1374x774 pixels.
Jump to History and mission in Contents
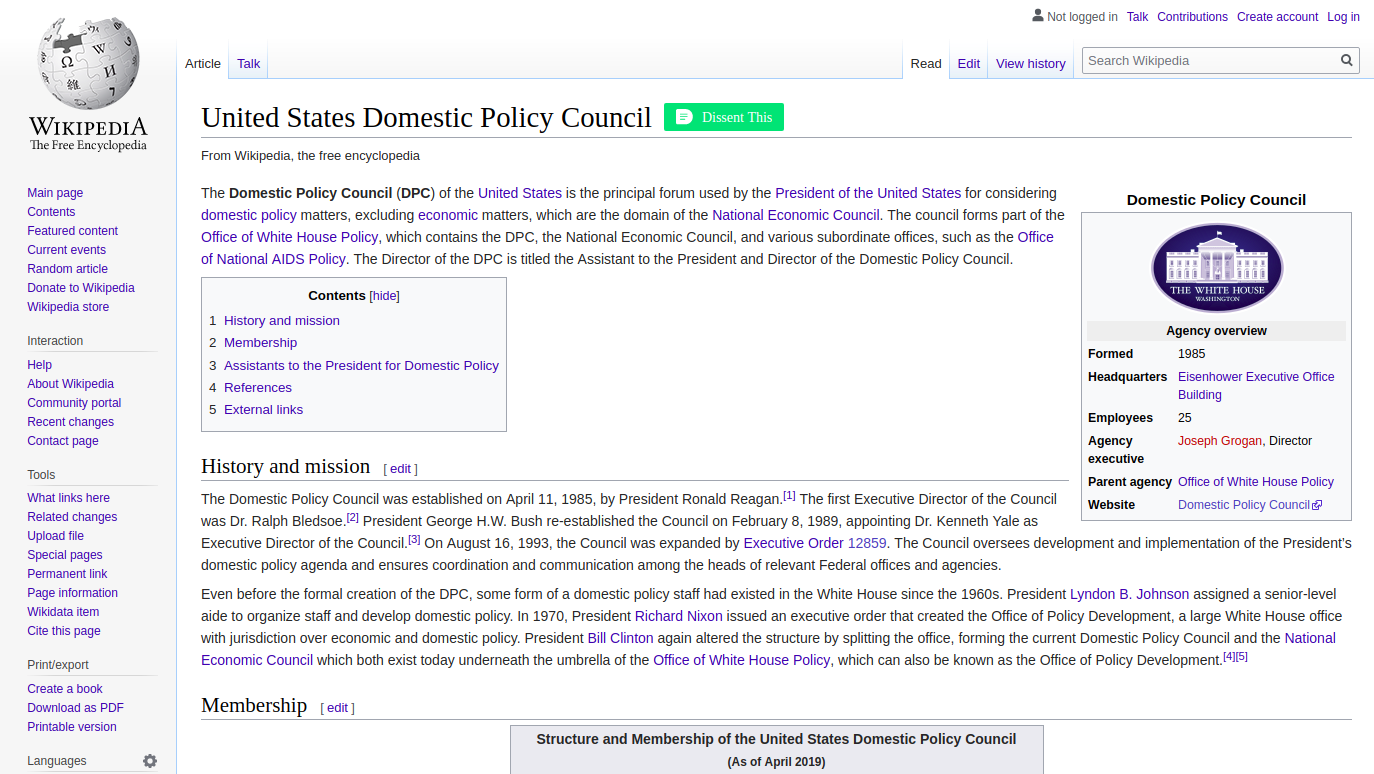point(282,321)
